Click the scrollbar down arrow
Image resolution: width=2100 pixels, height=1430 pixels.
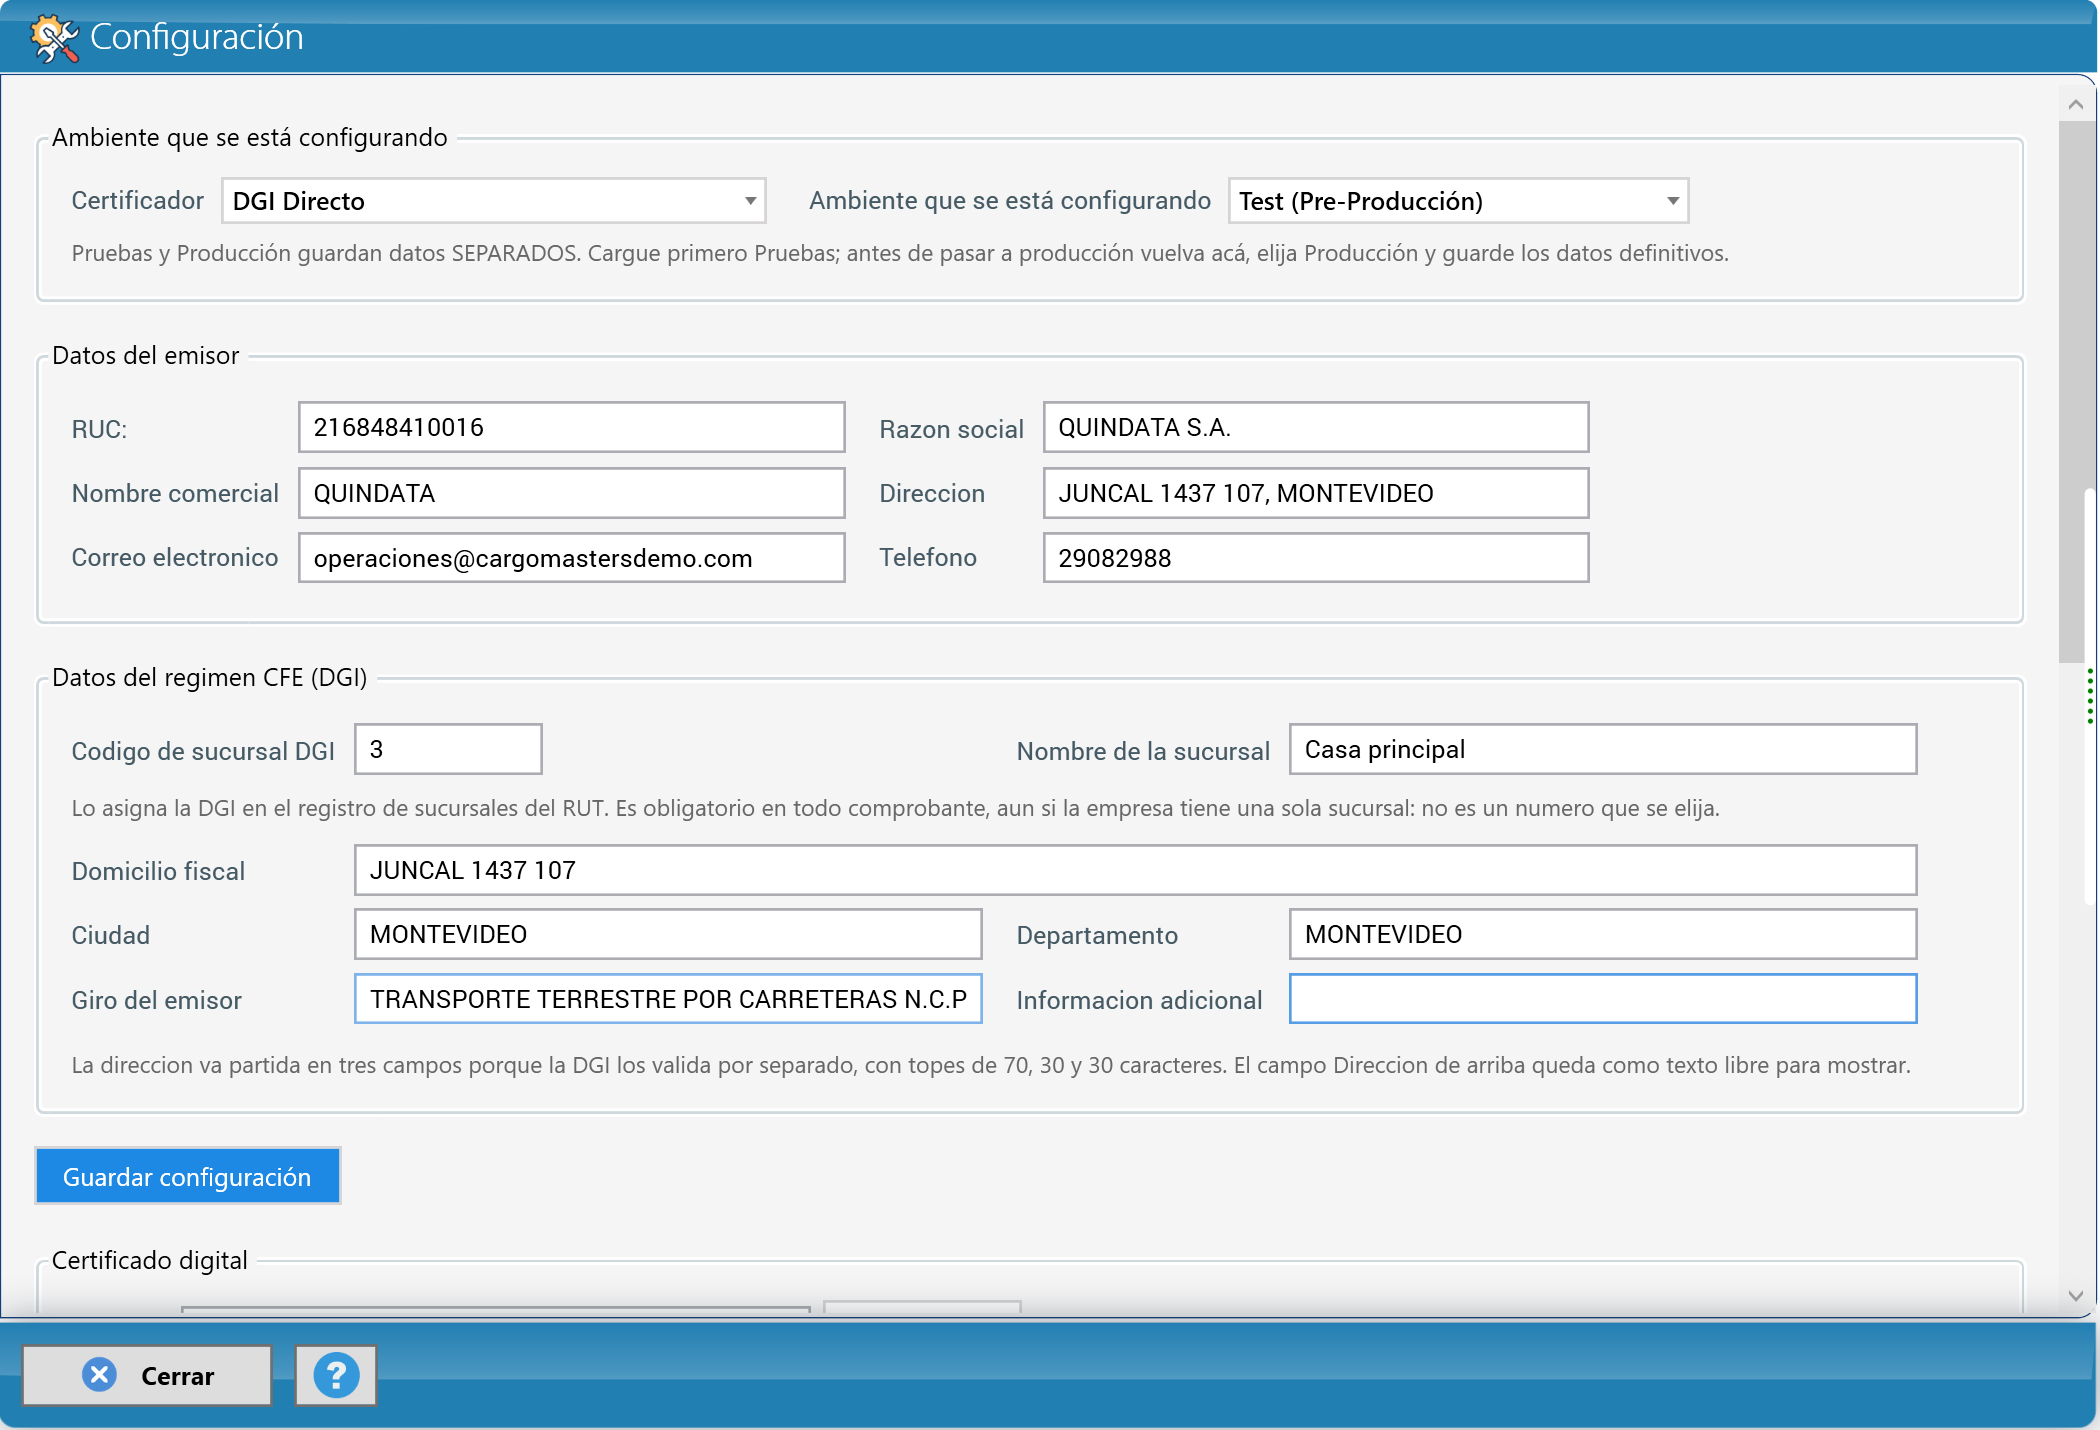coord(2076,1296)
